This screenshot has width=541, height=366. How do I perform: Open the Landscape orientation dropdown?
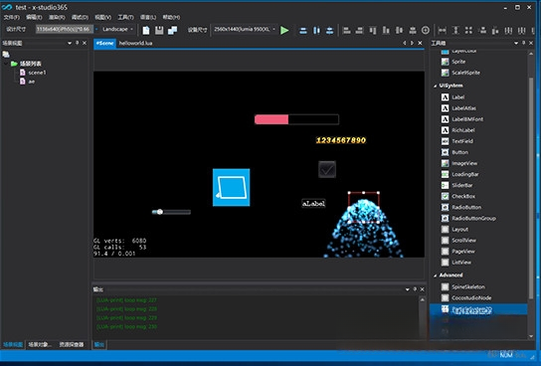(x=118, y=29)
